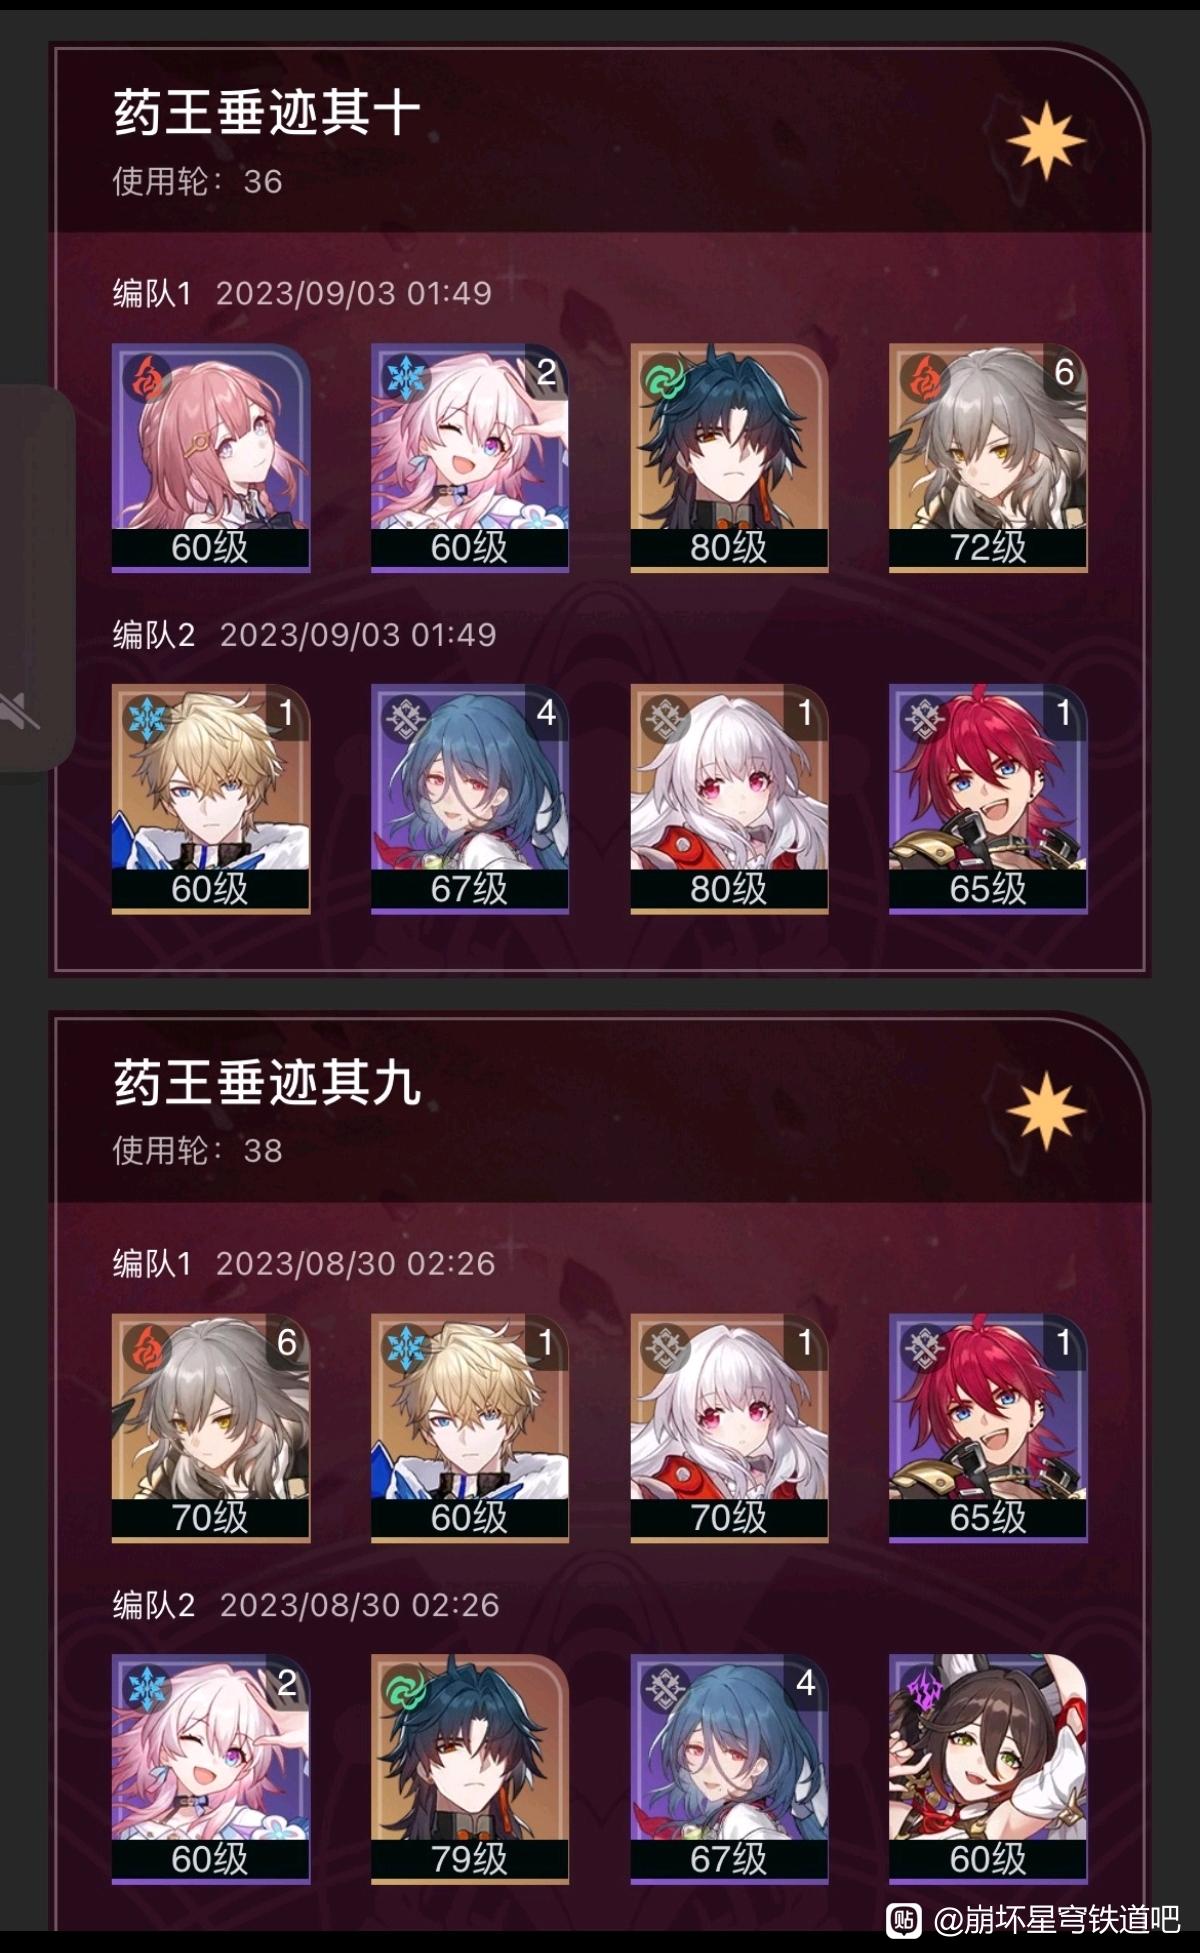Tap 编队2 label dated 2023/08/30 02:26

(154, 1605)
